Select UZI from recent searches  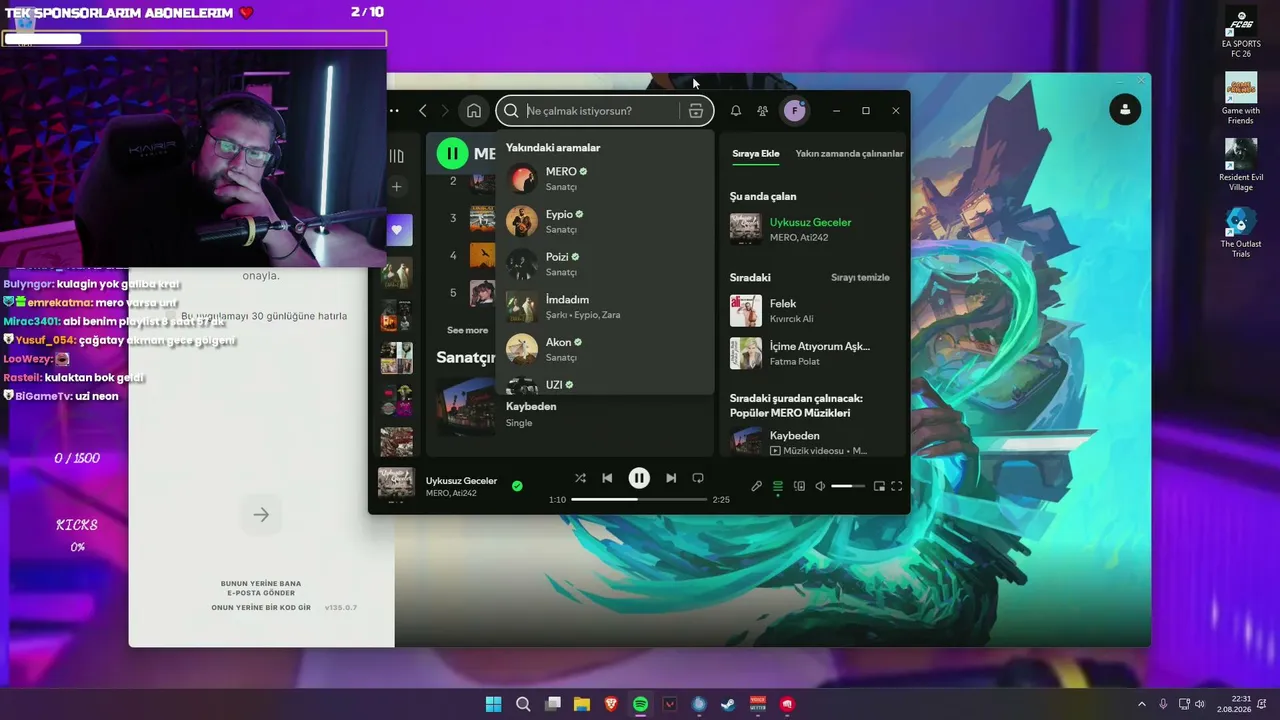[605, 384]
